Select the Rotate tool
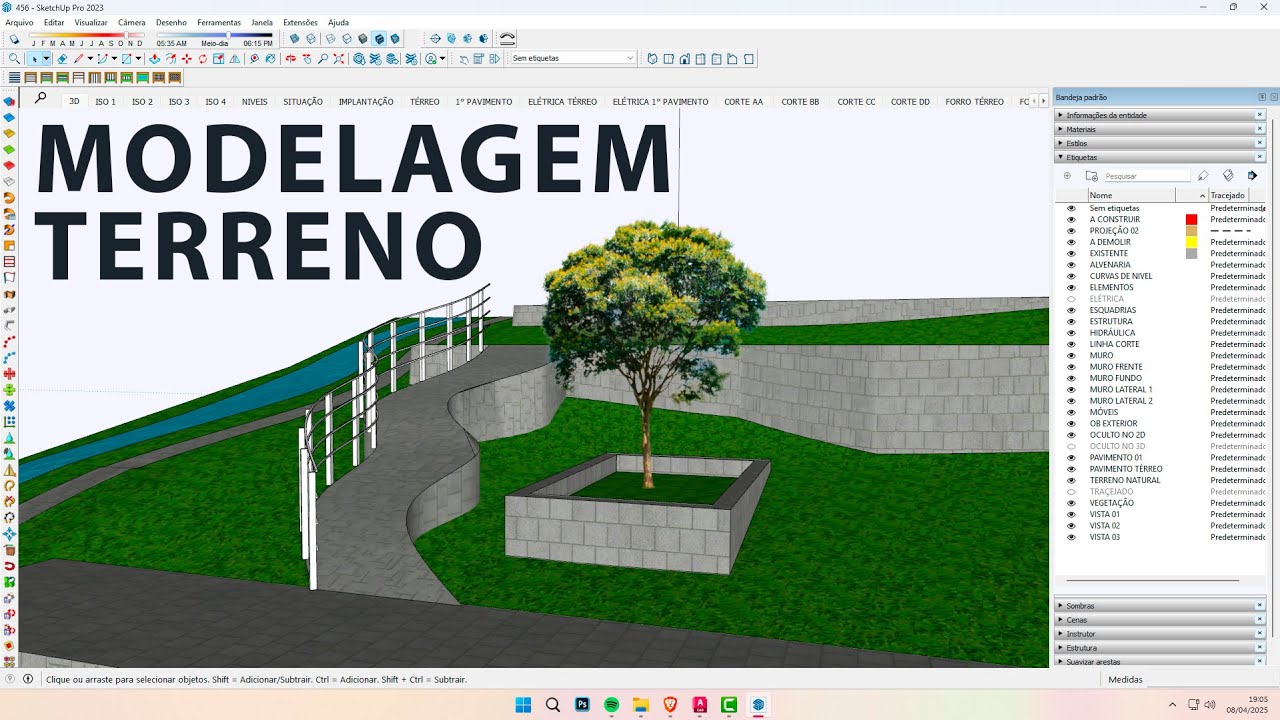 click(202, 58)
